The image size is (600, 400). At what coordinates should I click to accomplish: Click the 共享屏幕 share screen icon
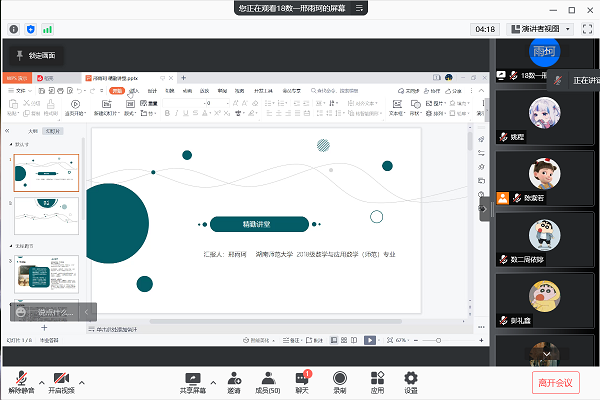tap(194, 380)
